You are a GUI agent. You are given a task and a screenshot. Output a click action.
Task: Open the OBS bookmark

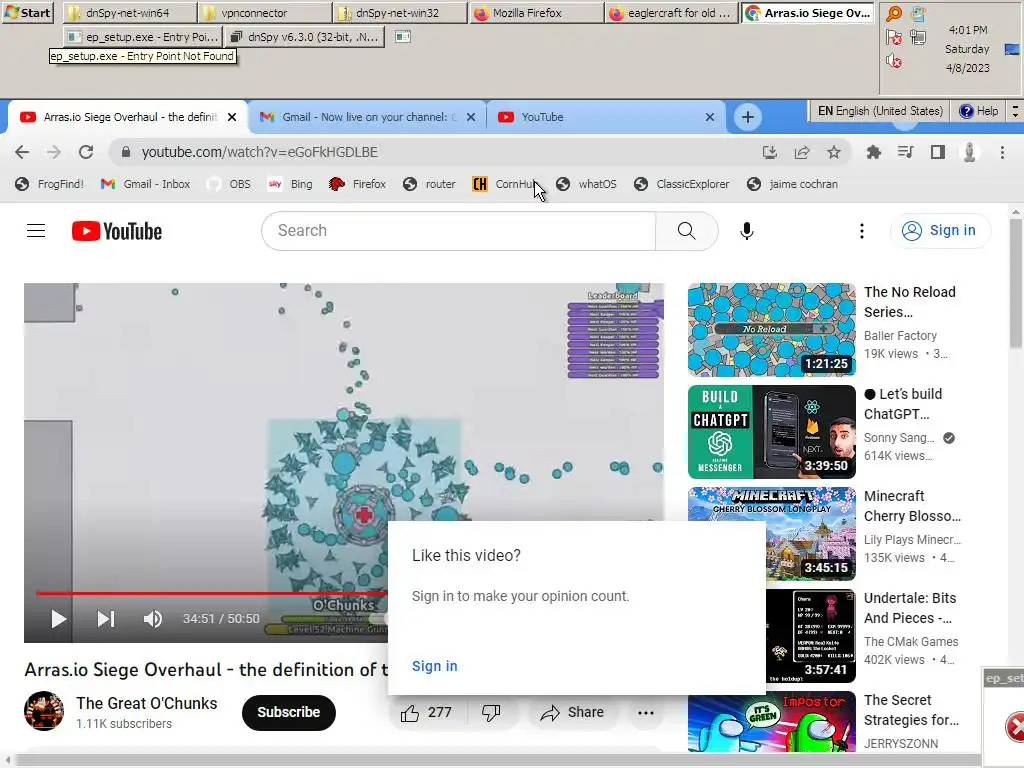pyautogui.click(x=229, y=184)
